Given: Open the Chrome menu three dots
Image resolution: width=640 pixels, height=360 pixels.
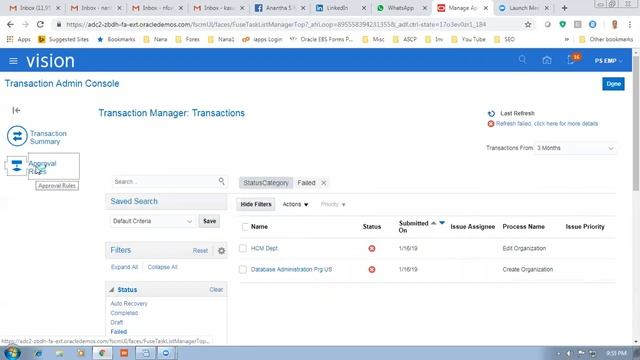Looking at the screenshot, I should click(x=630, y=24).
